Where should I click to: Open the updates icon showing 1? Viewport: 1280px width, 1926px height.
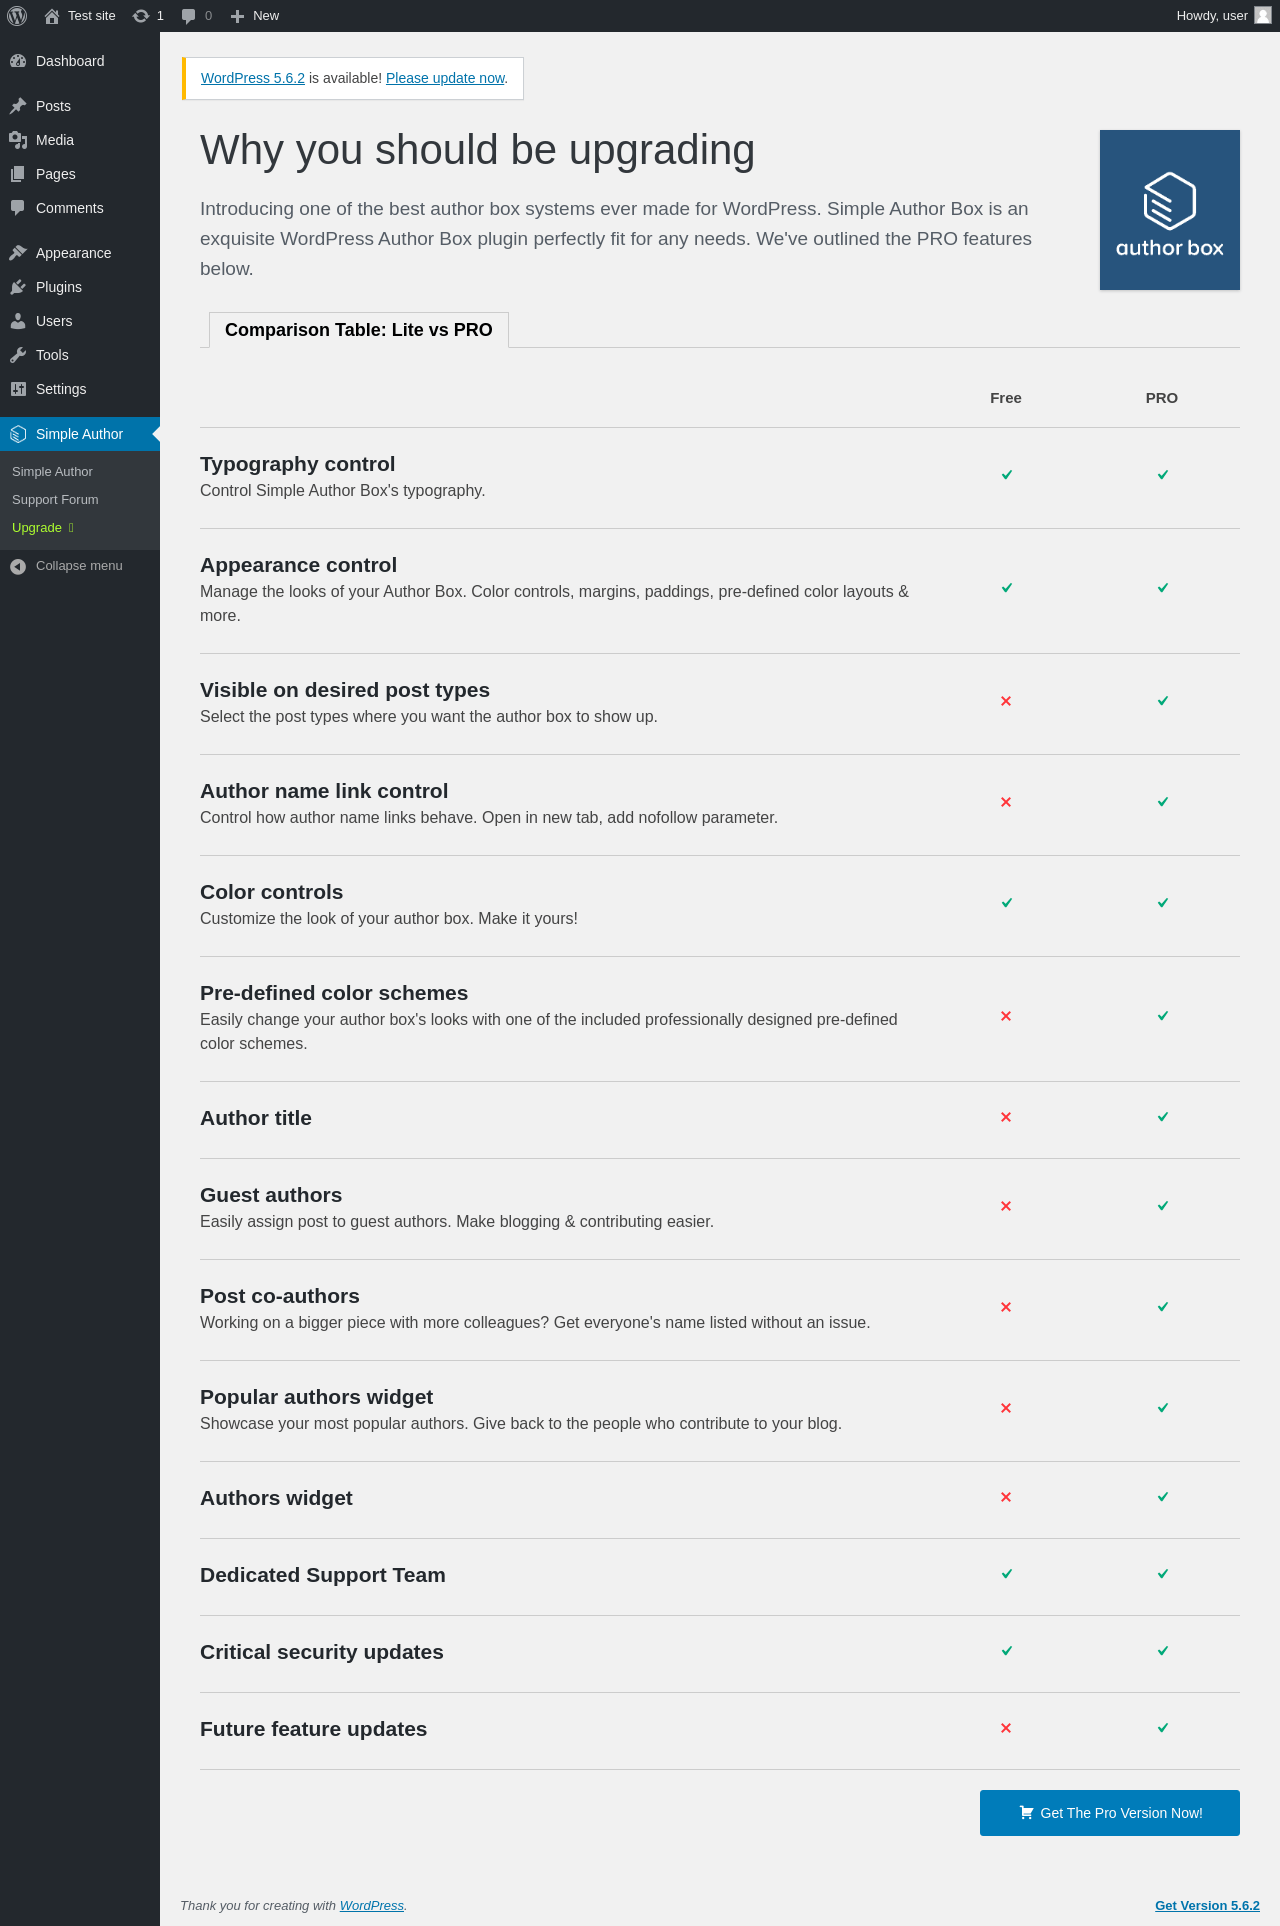pyautogui.click(x=141, y=16)
